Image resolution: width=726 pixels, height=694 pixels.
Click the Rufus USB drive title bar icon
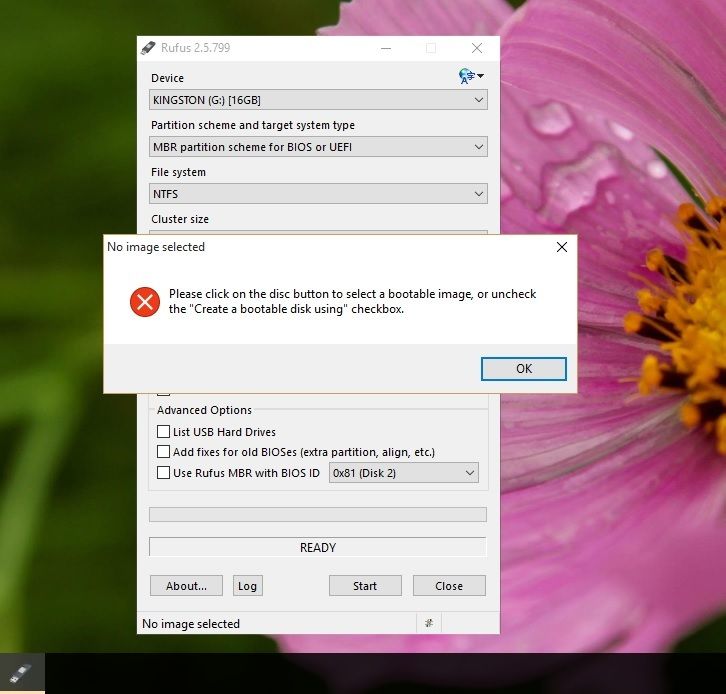(148, 48)
